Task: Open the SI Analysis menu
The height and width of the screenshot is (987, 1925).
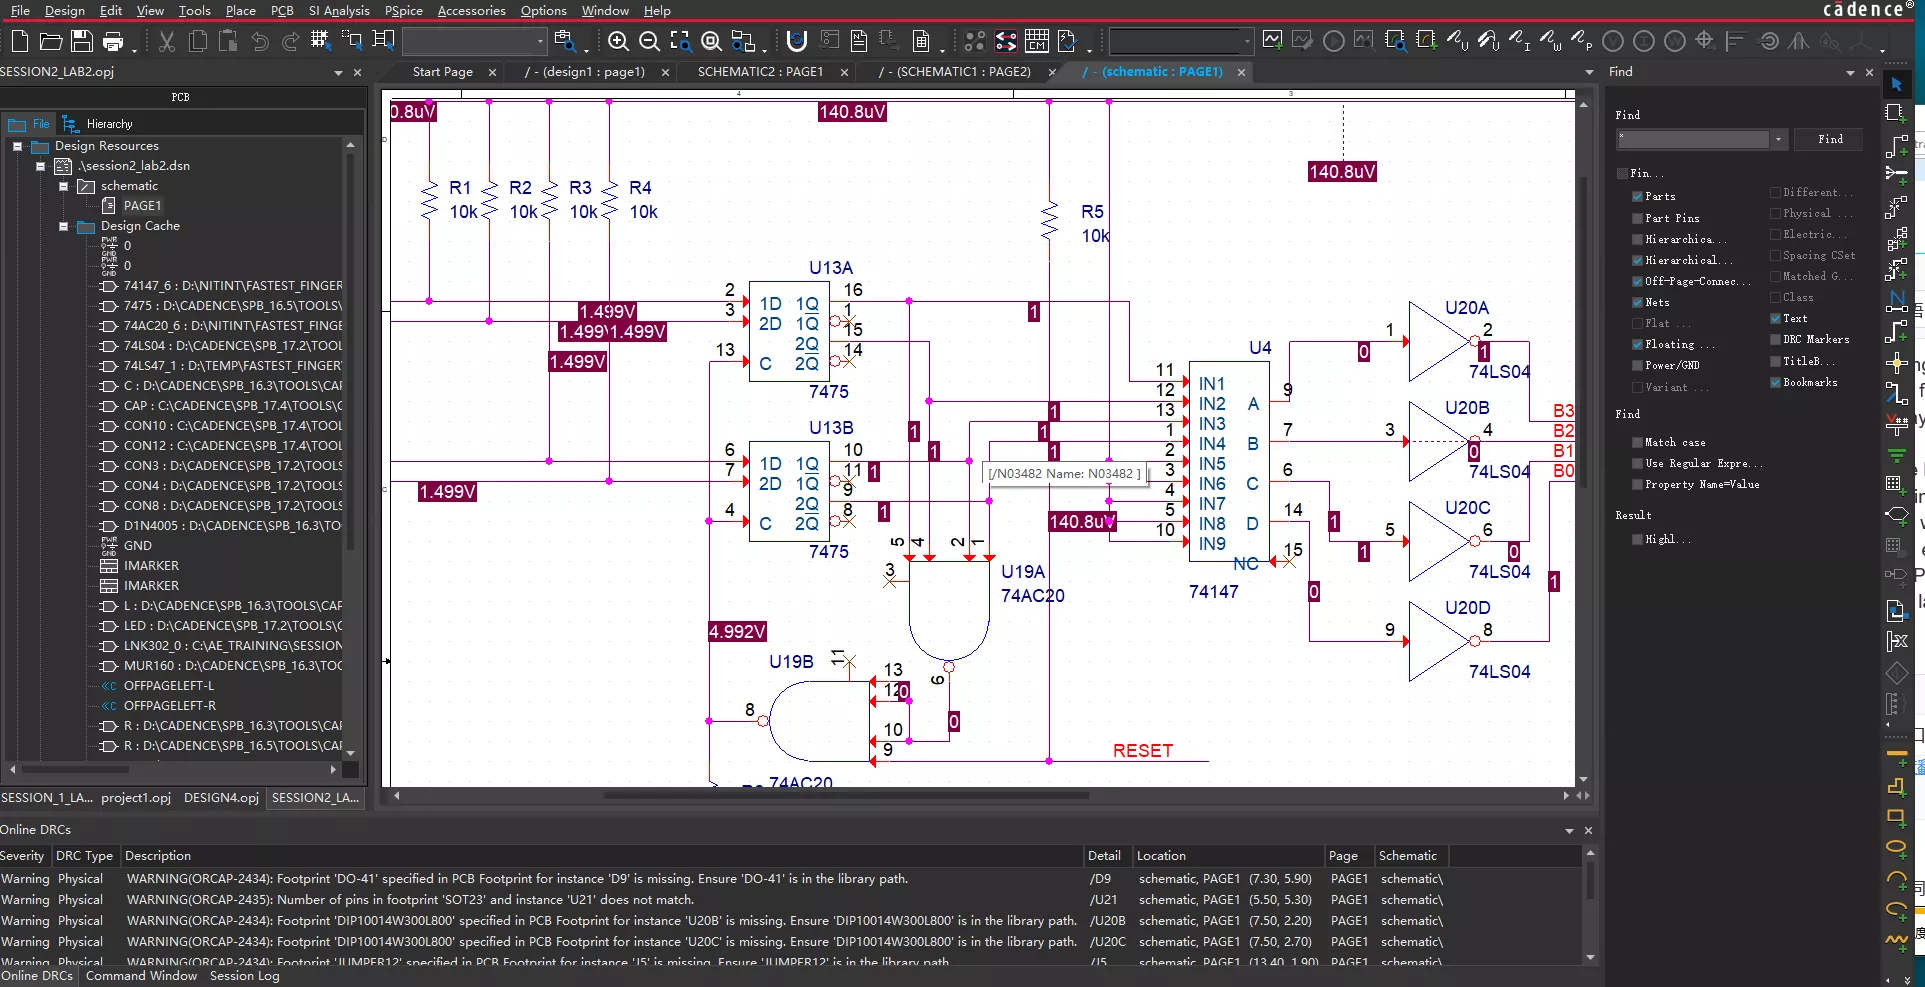Action: point(339,11)
